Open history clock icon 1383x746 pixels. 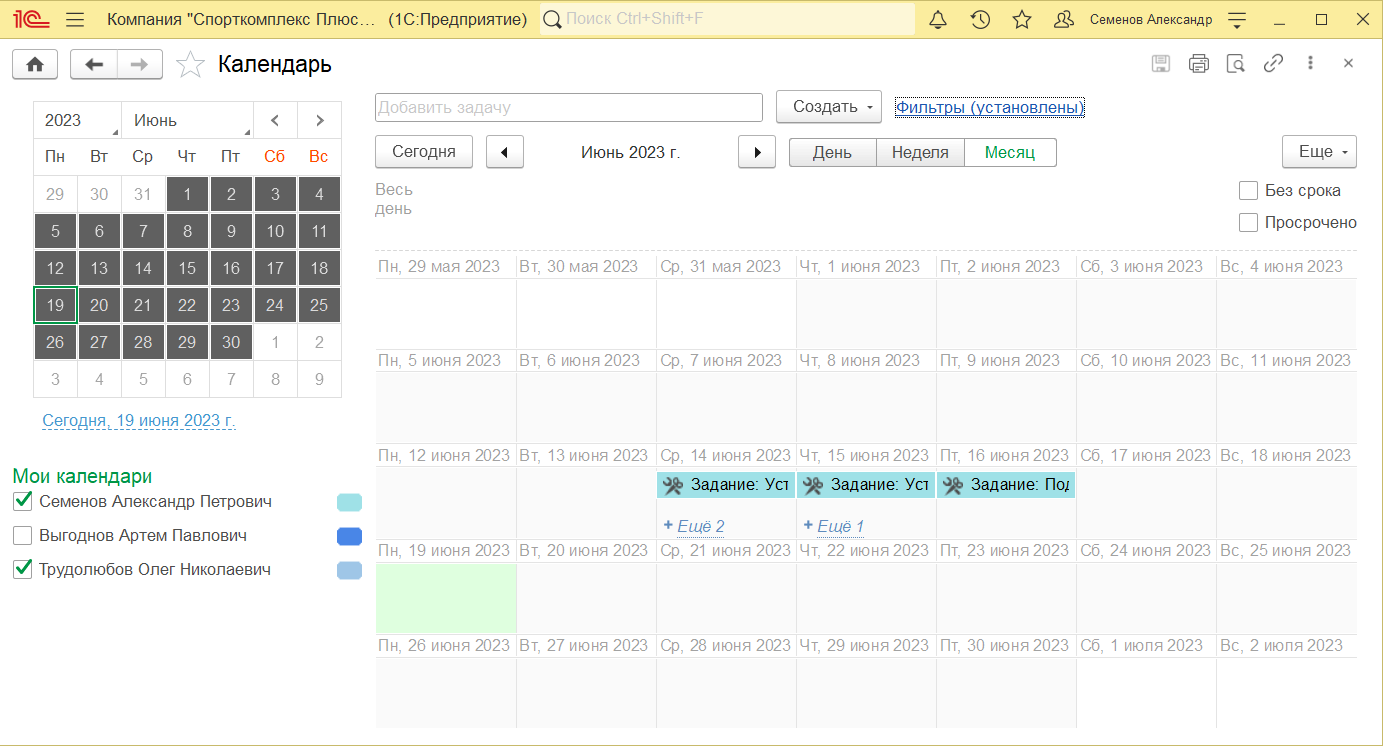point(980,19)
